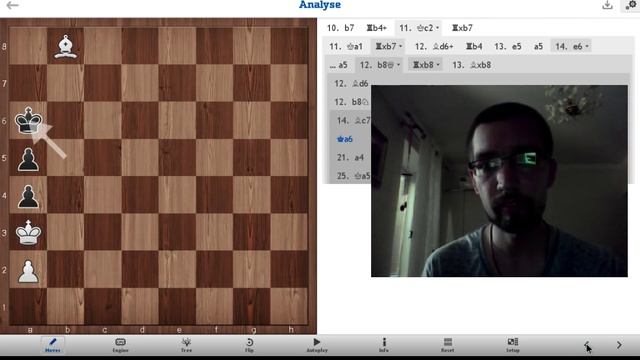This screenshot has width=640, height=360.
Task: Select the black king on a6
Action: click(28, 120)
